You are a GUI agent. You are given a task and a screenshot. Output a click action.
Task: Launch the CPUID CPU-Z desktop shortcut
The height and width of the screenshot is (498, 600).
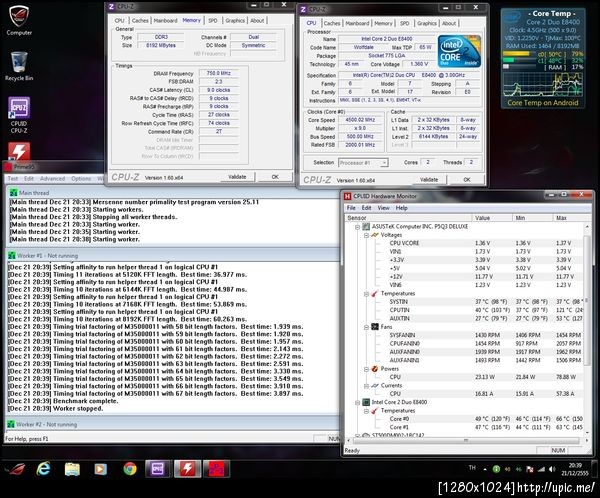coord(19,115)
